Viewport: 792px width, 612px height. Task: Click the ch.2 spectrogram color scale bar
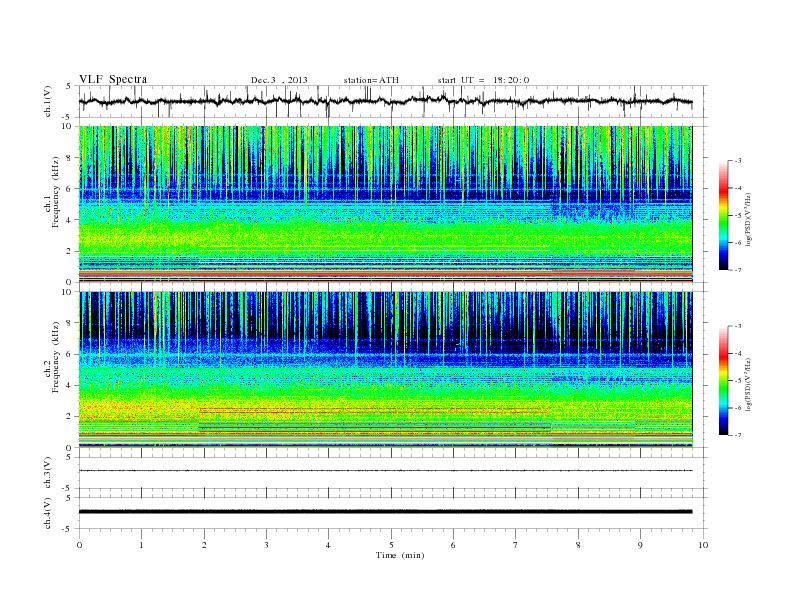pyautogui.click(x=723, y=380)
